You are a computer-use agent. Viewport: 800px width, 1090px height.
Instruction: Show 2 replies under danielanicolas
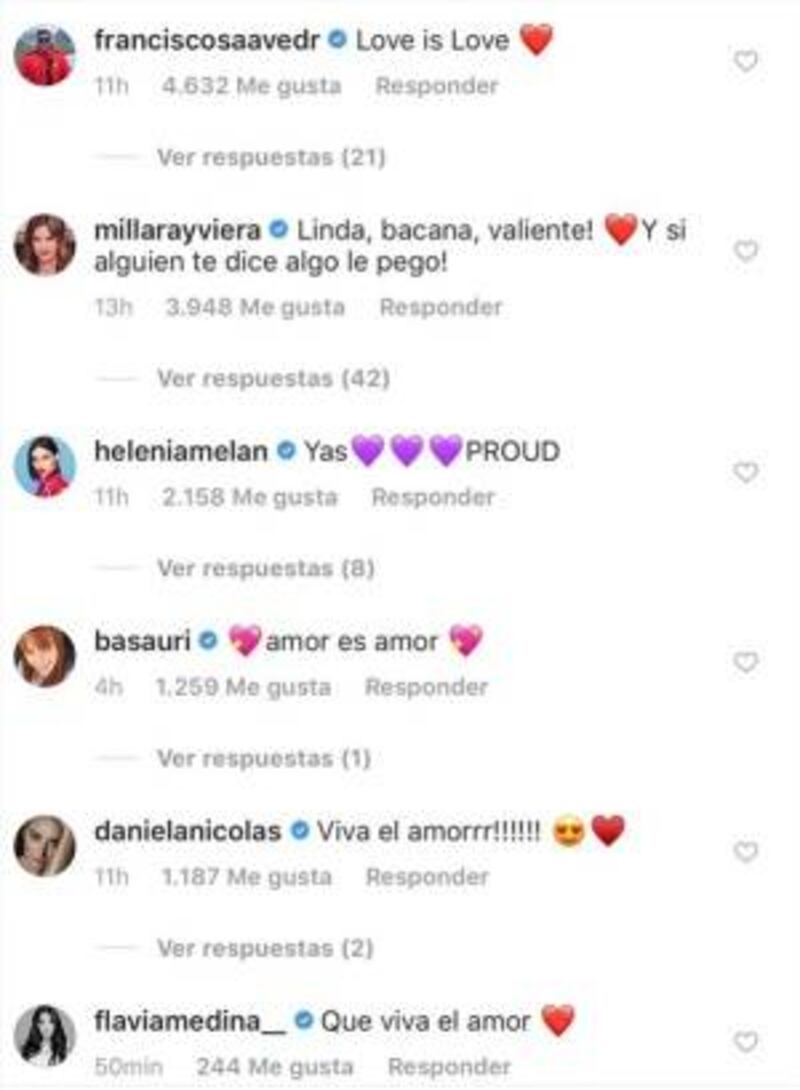point(266,947)
